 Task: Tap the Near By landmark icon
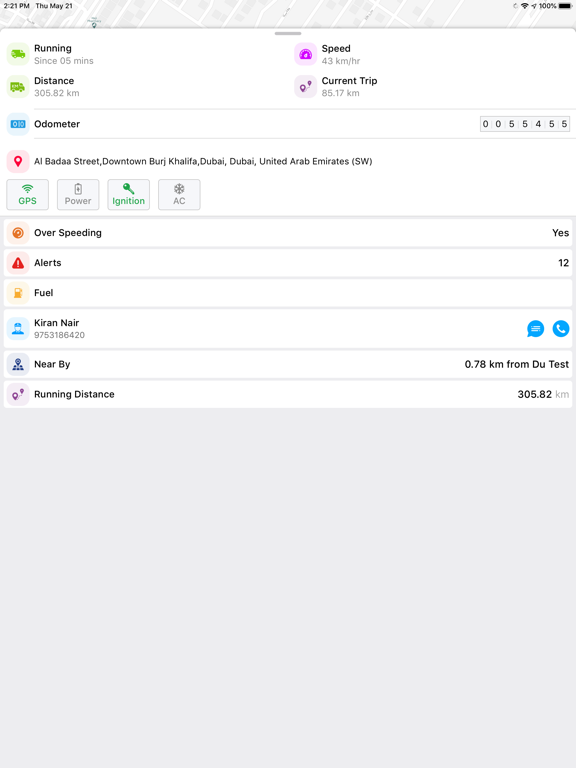18,364
